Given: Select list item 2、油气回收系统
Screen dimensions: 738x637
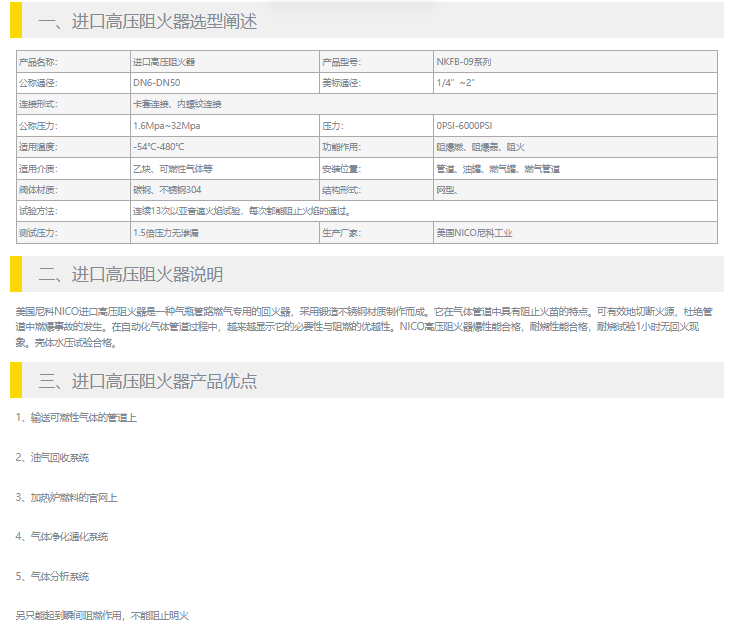Looking at the screenshot, I should [53, 457].
